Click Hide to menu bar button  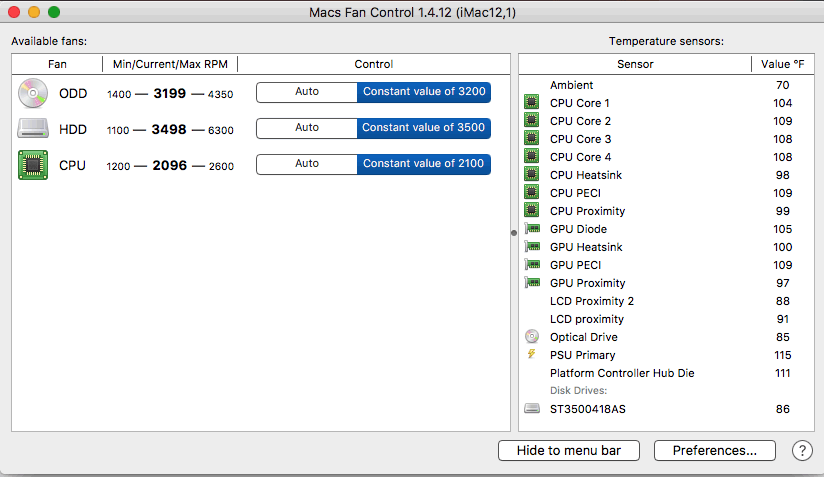coord(569,451)
